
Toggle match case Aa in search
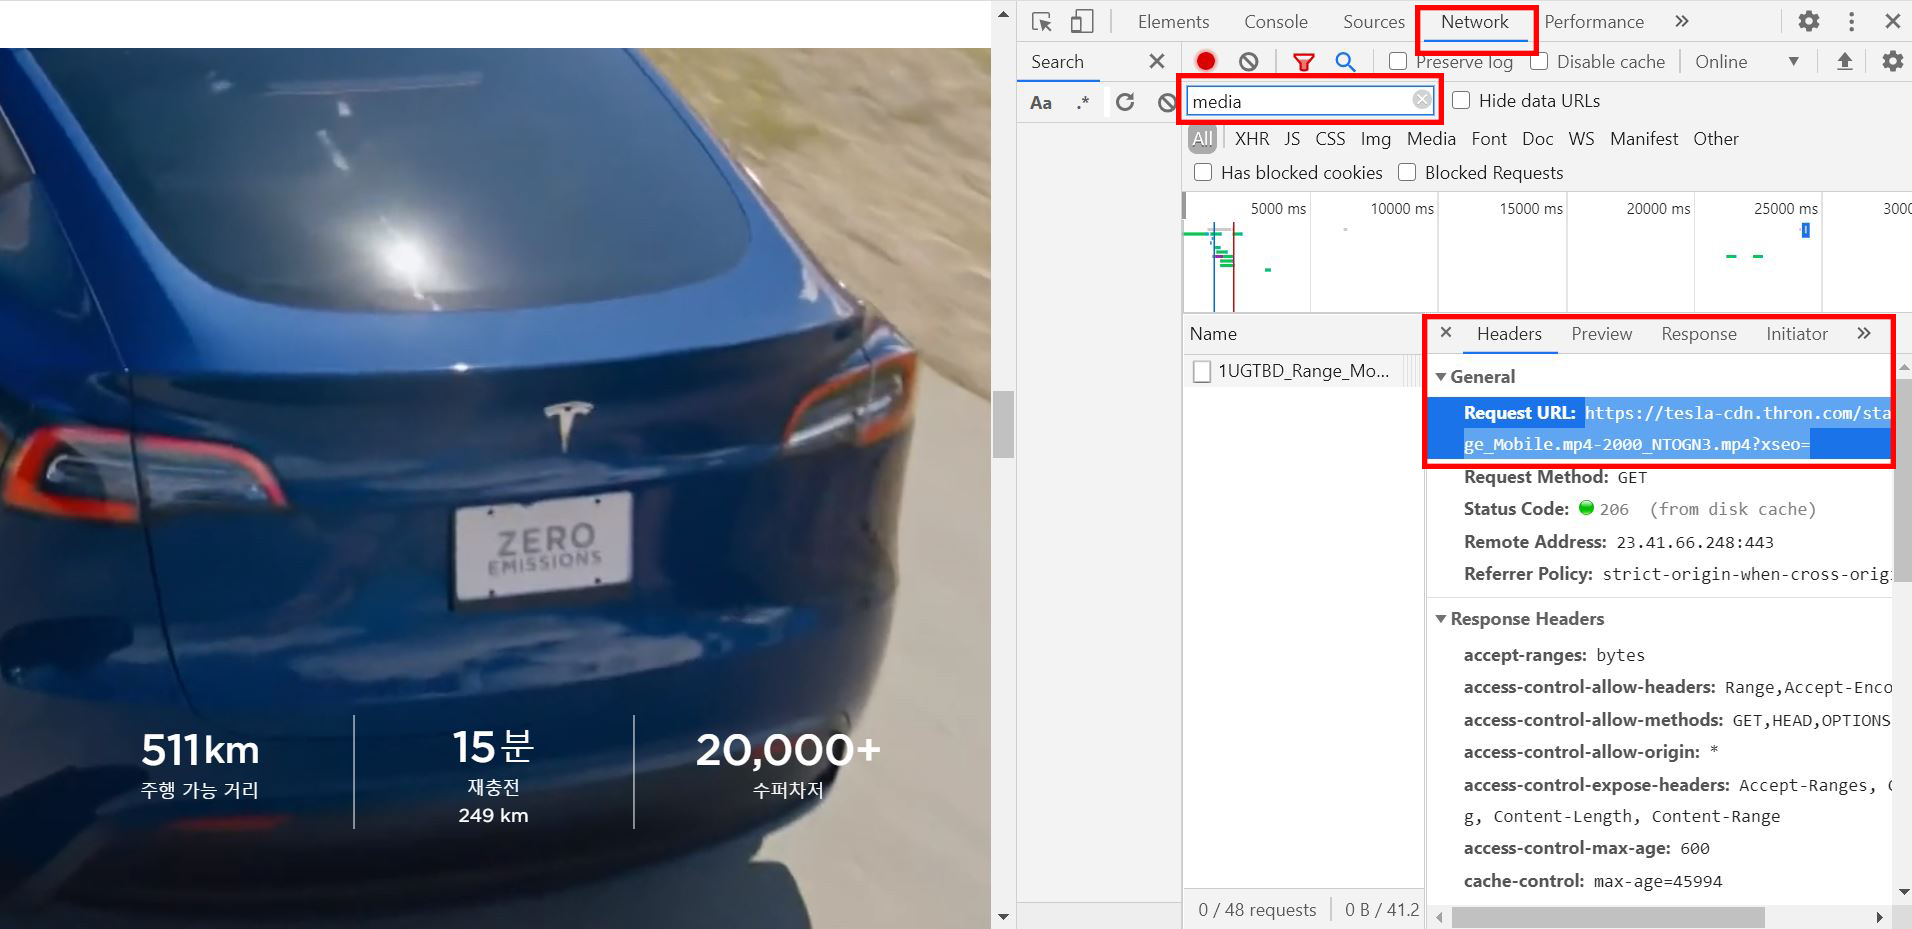coord(1041,102)
